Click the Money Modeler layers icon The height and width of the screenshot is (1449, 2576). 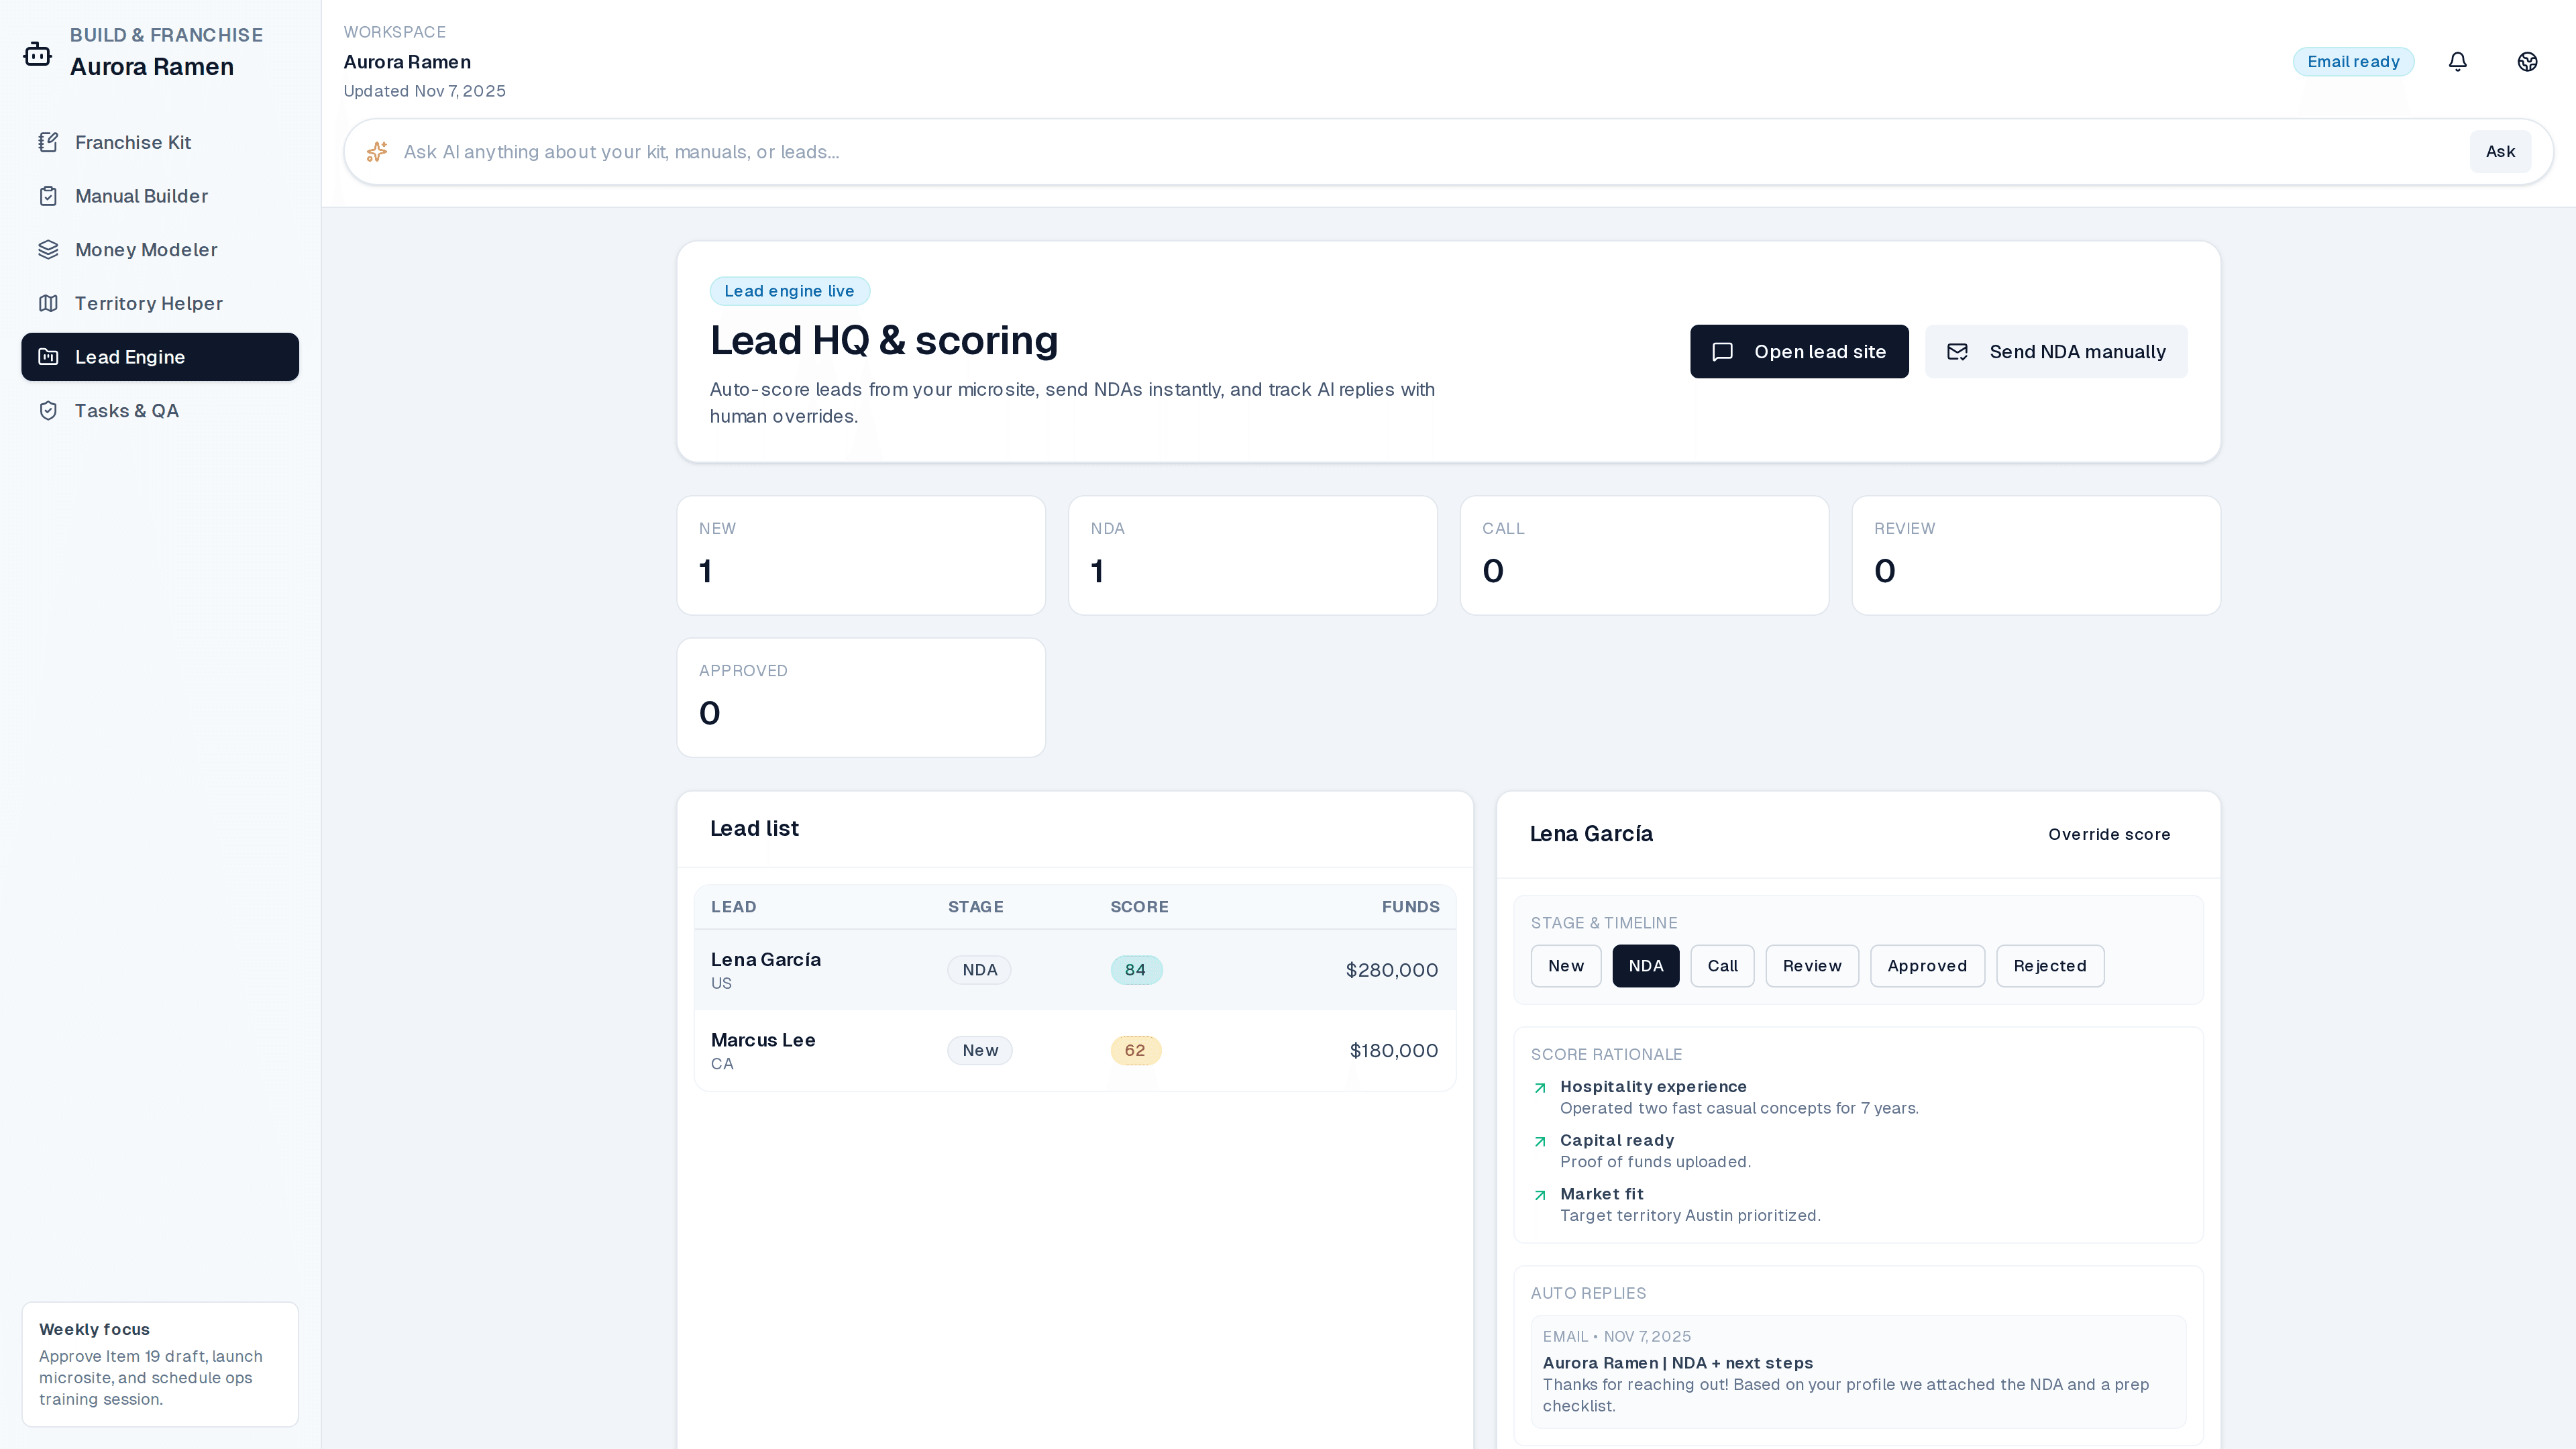tap(49, 249)
